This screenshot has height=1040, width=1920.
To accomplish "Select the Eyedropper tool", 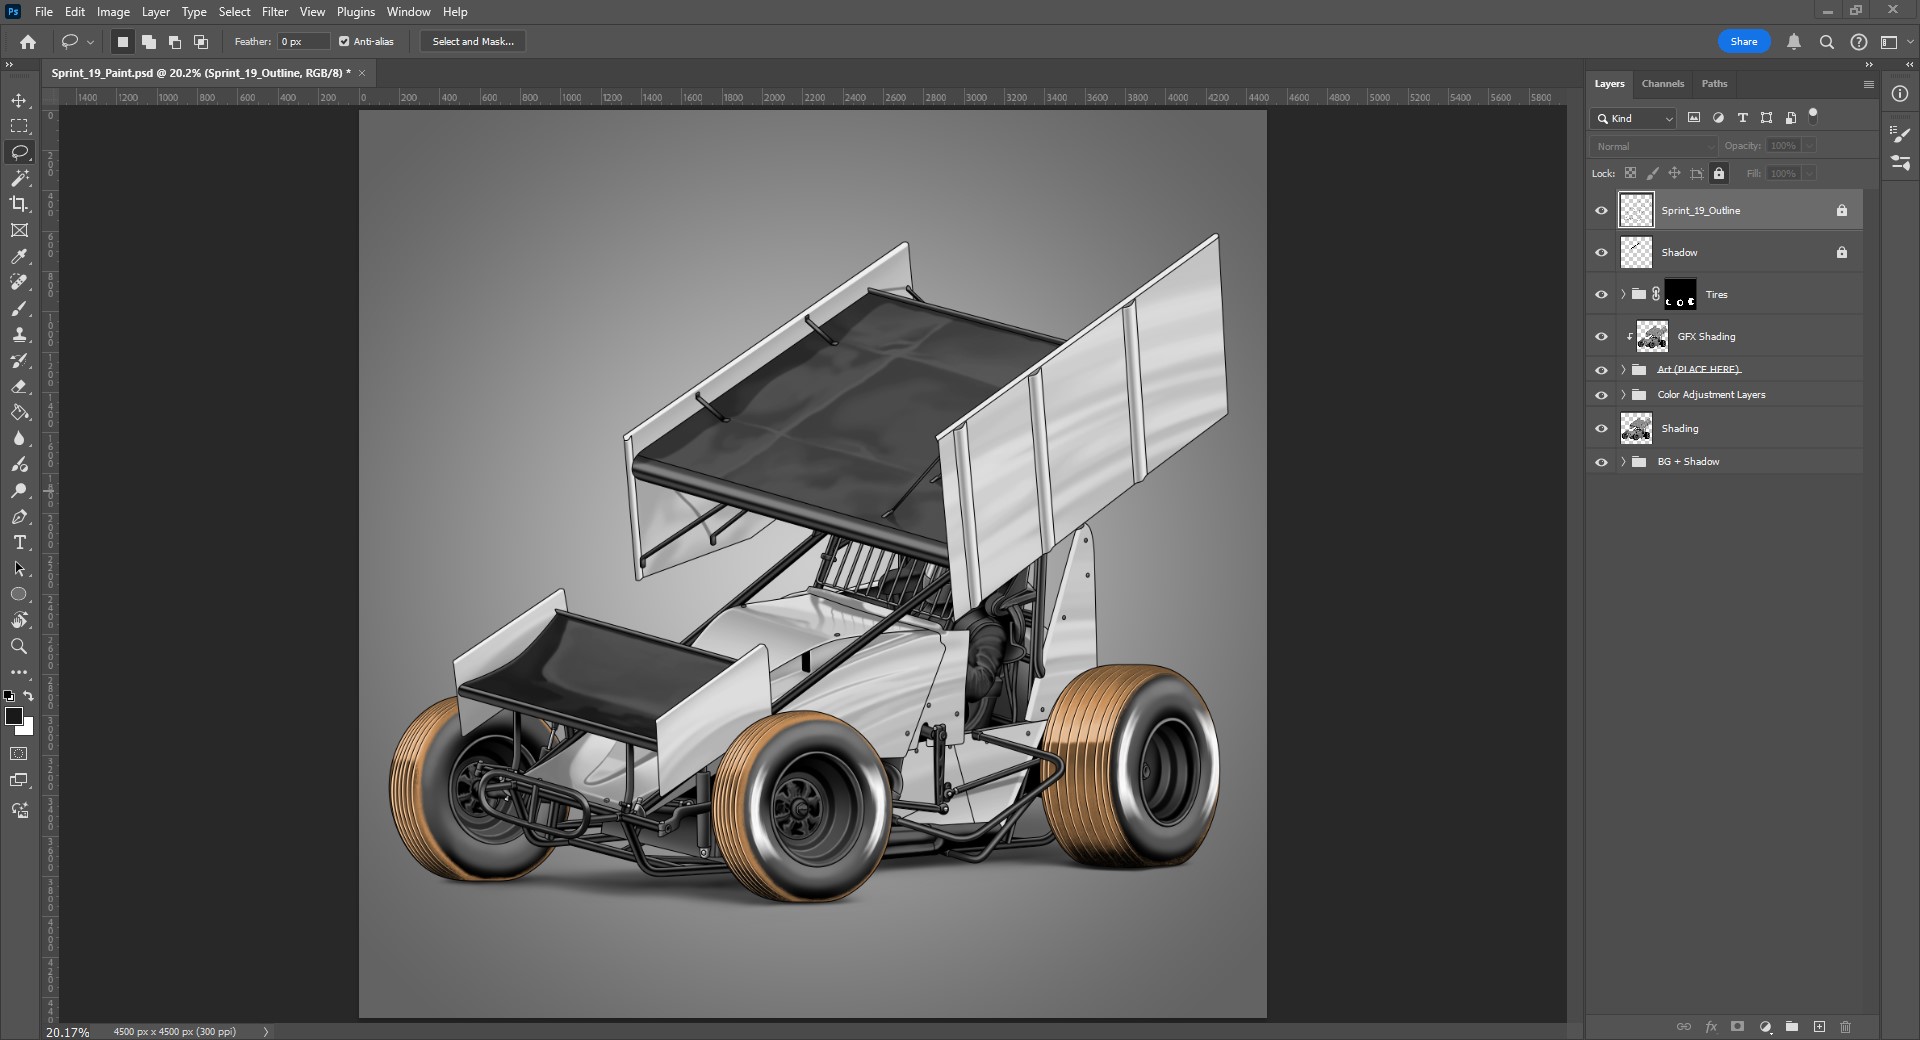I will [x=19, y=257].
